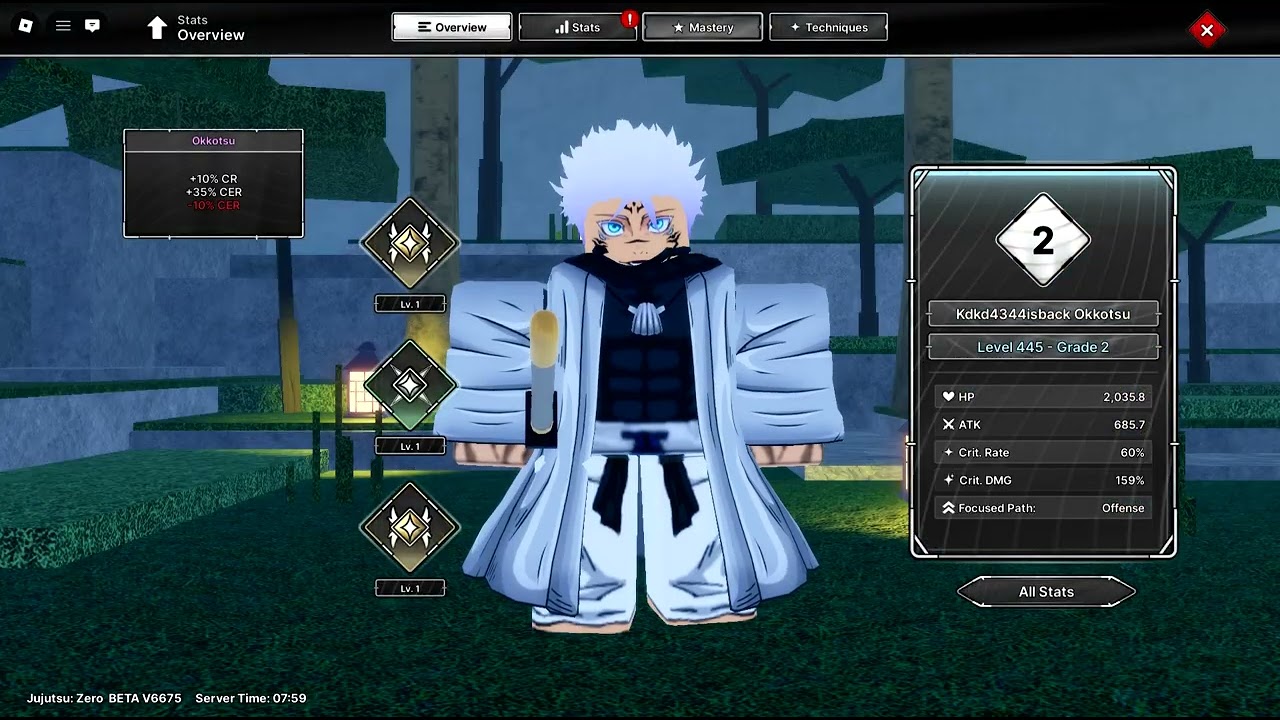Click the ATK crossed swords icon
The height and width of the screenshot is (720, 1280).
(948, 425)
